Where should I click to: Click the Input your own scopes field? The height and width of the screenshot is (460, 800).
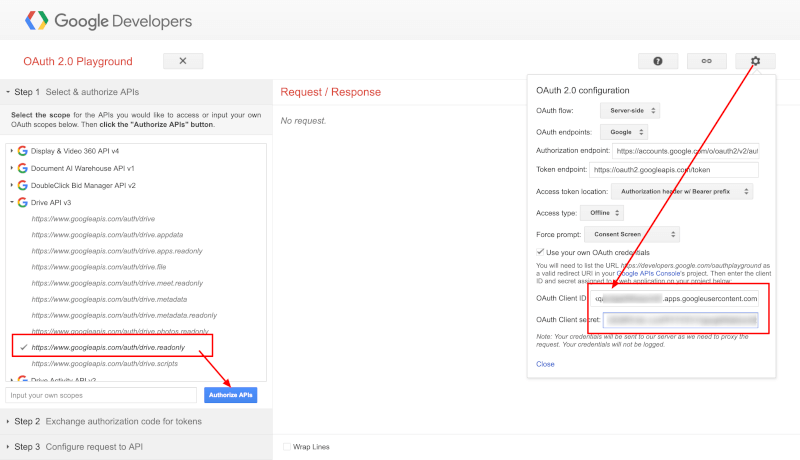[100, 395]
